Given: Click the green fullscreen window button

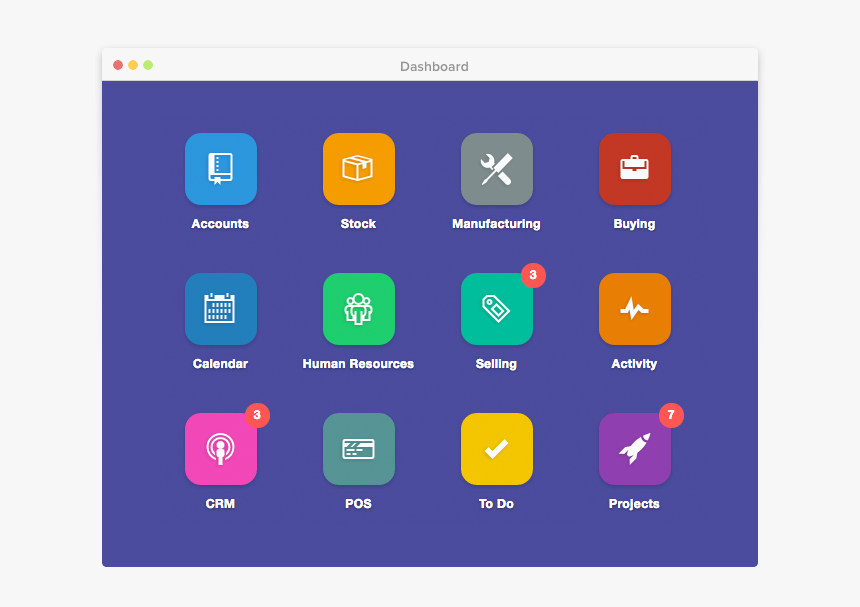Looking at the screenshot, I should pyautogui.click(x=148, y=64).
